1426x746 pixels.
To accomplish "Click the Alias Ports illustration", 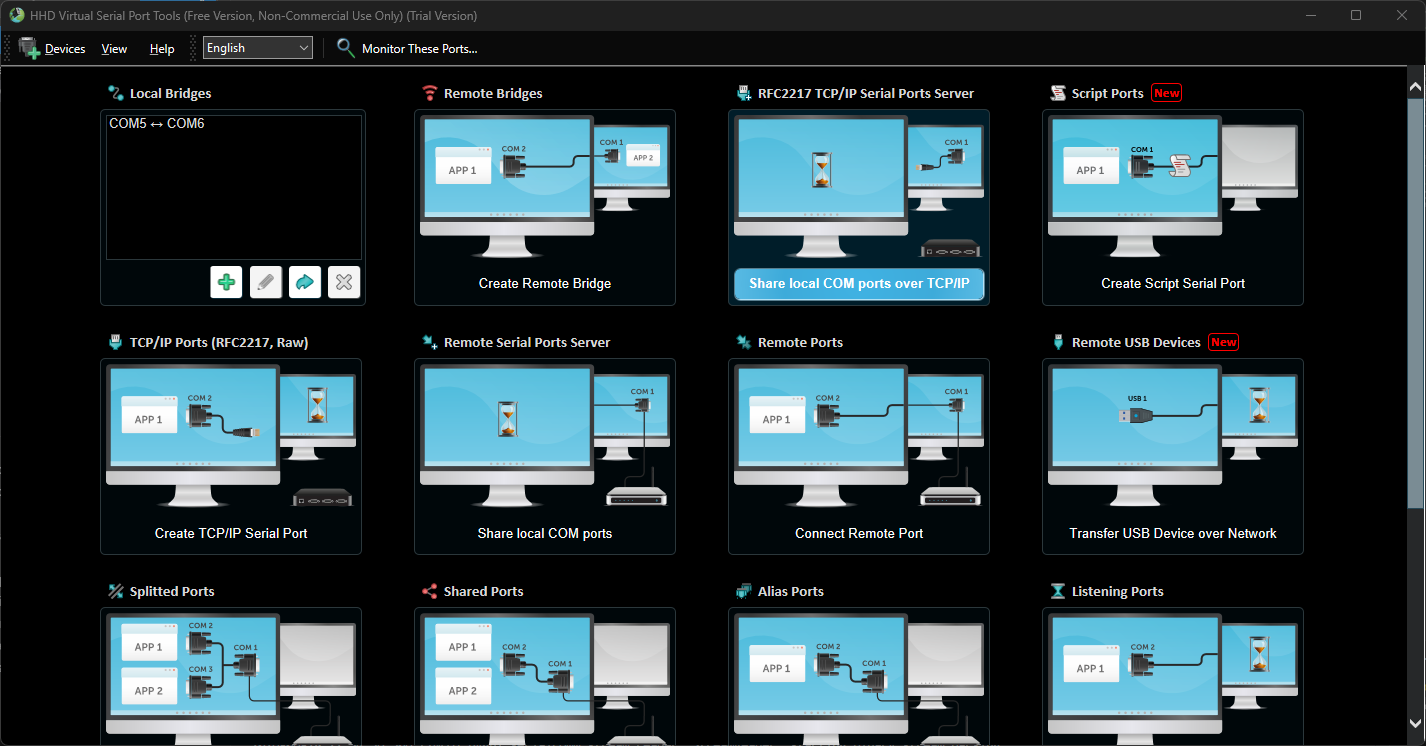I will 859,679.
